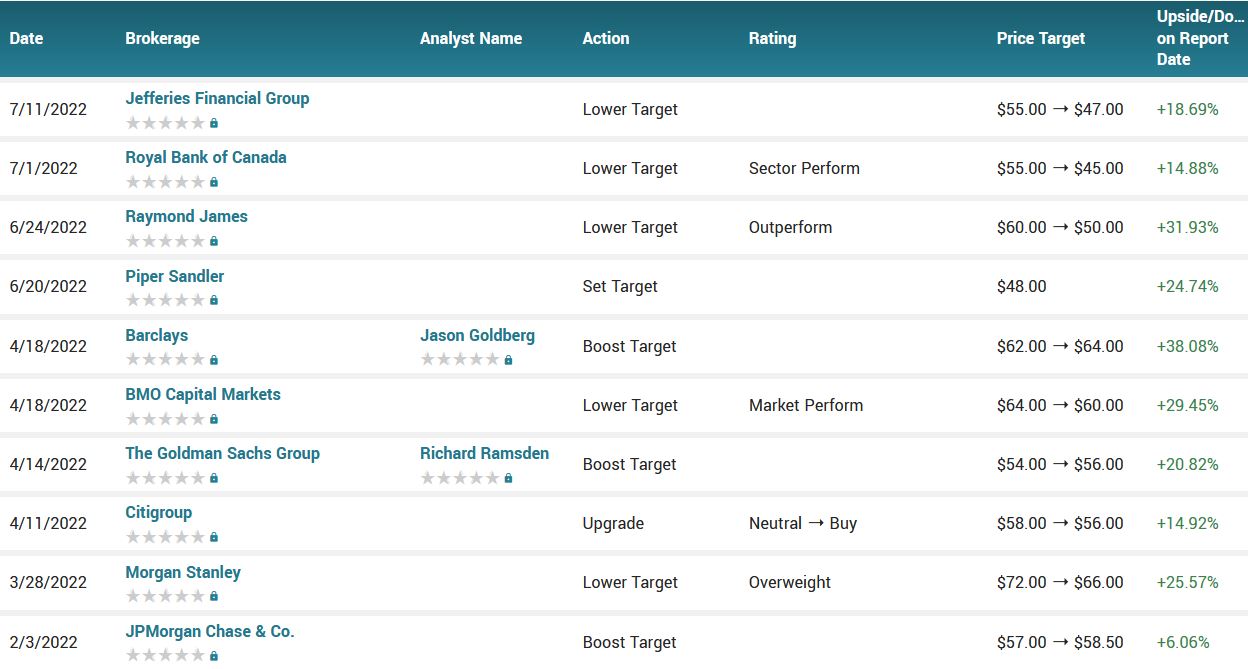Screen dimensions: 1248x669
Task: Select the Neutral → Buy rating cell
Action: click(803, 523)
